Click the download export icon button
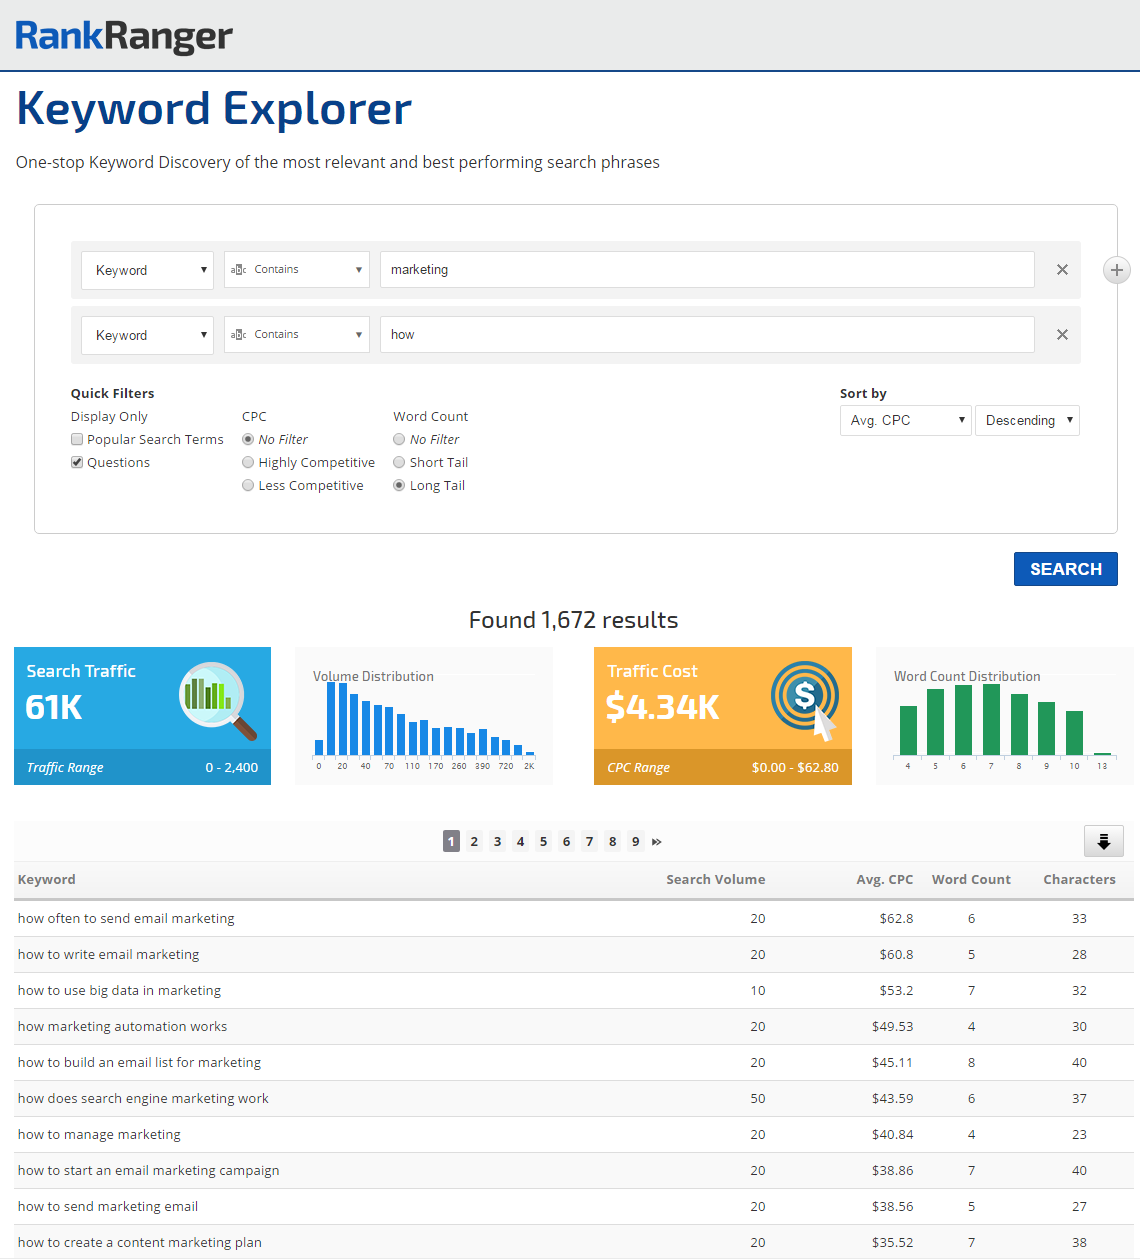 coord(1103,841)
